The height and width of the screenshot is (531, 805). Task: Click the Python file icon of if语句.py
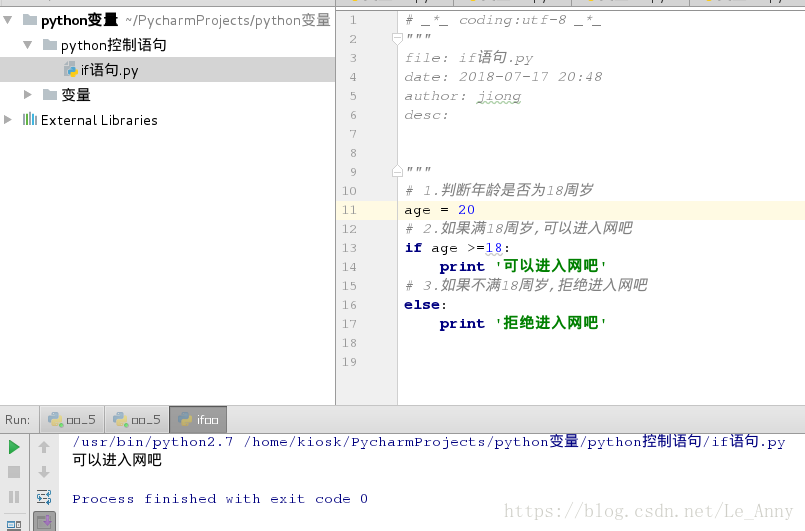tap(70, 69)
